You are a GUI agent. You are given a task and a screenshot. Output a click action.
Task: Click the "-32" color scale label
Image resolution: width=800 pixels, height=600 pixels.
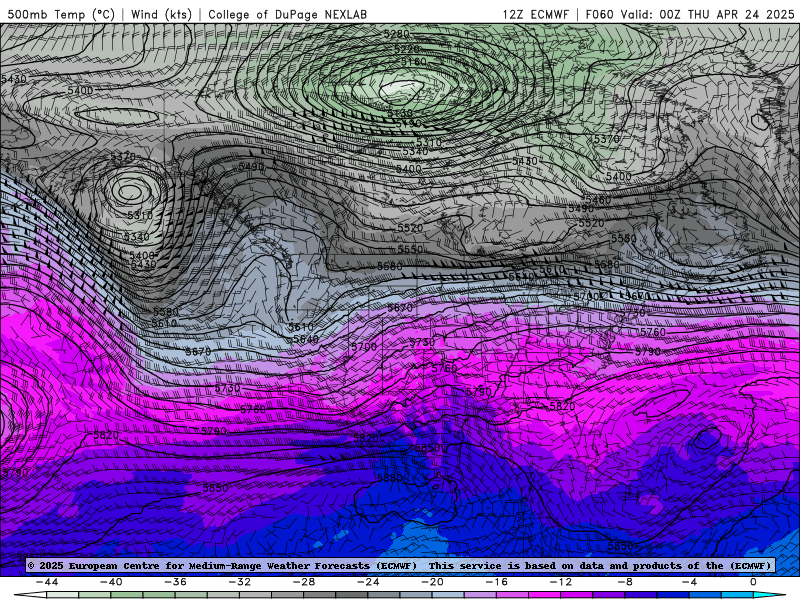point(240,582)
